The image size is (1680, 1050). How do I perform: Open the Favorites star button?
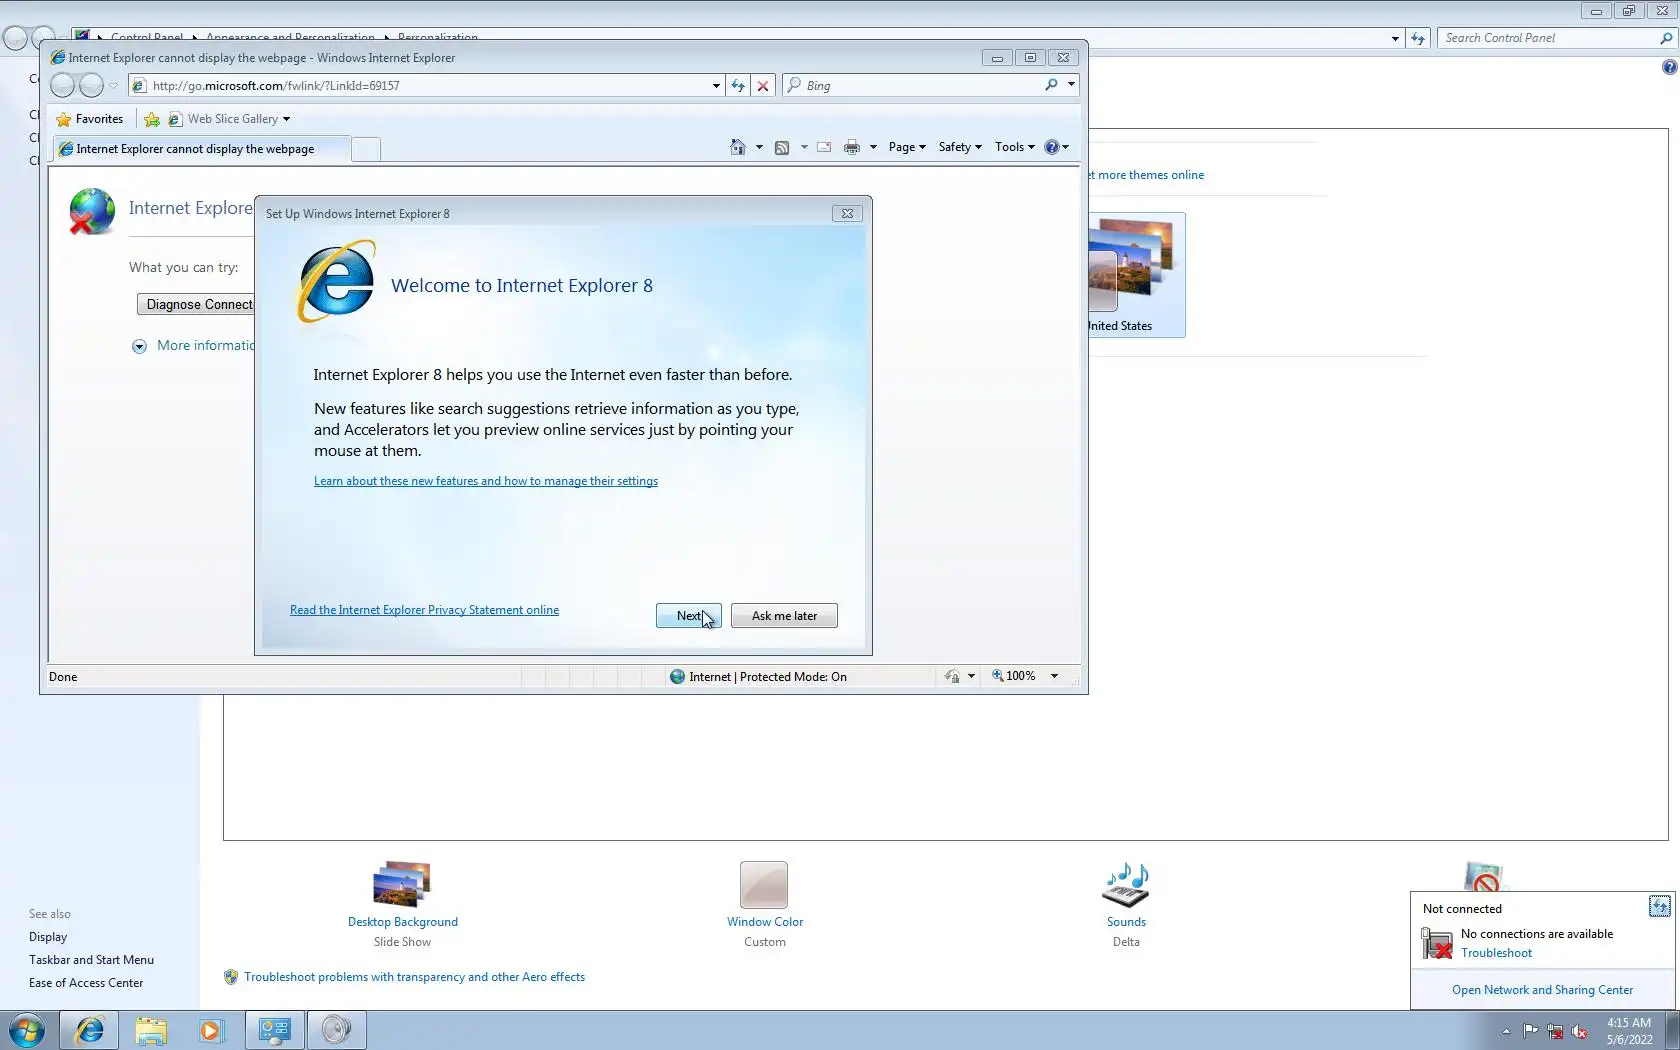click(90, 119)
